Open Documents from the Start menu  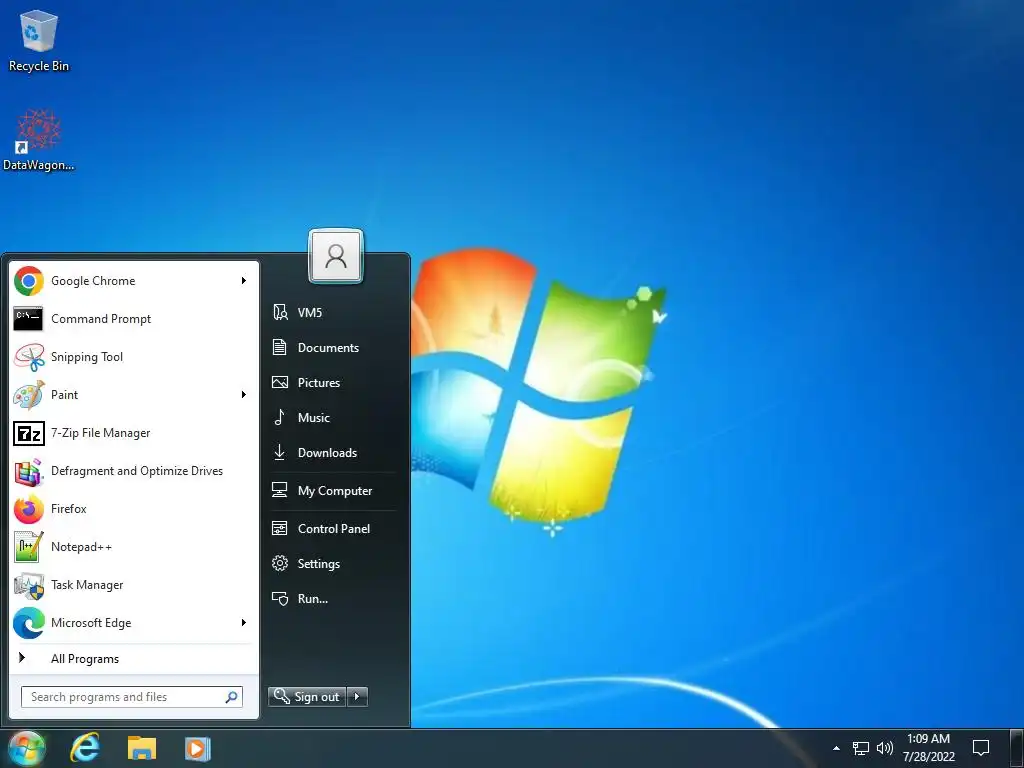pyautogui.click(x=334, y=347)
